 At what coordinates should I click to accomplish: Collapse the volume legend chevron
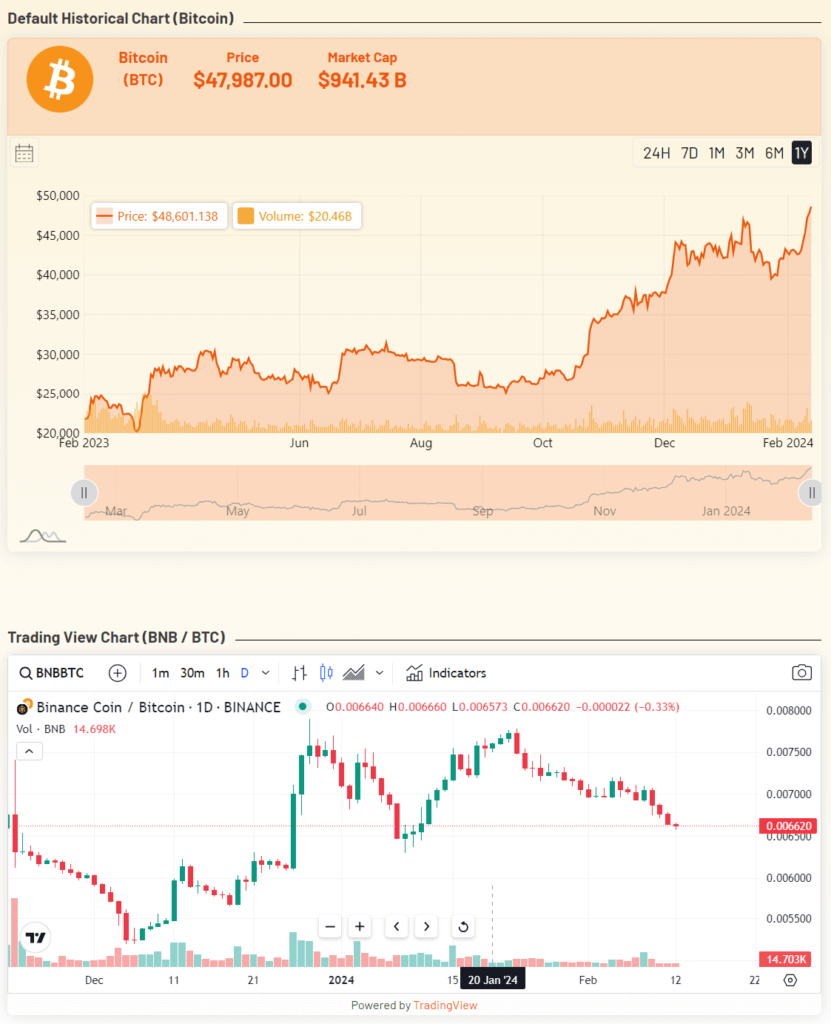click(x=28, y=750)
